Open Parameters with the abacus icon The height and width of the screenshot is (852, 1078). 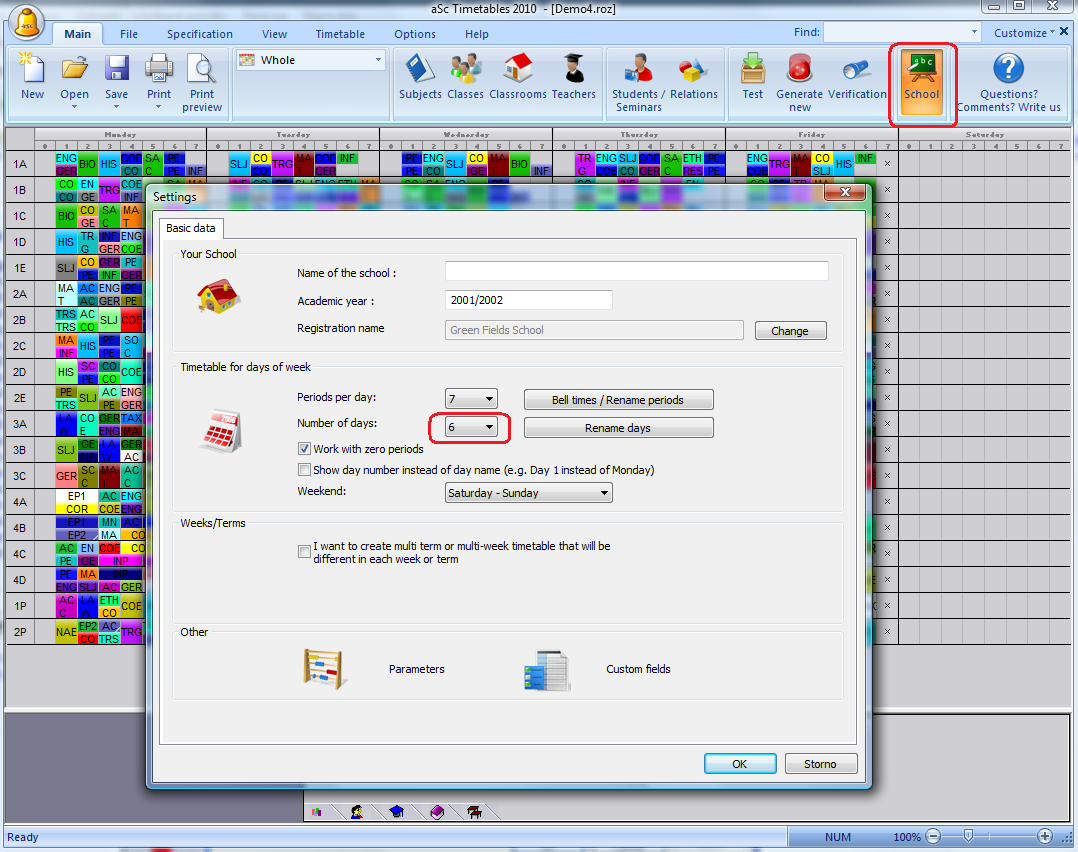click(325, 669)
